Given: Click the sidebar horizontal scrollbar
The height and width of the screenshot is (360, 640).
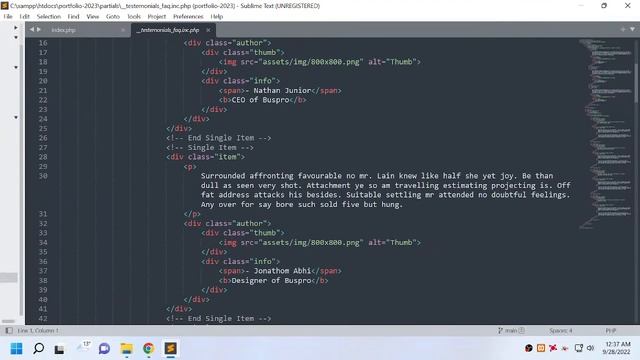Looking at the screenshot, I should click(8, 321).
